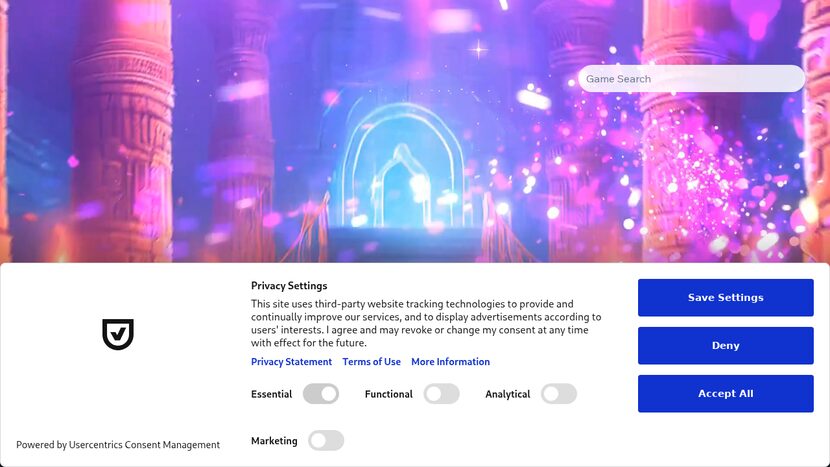Focus the Game Search input field

tap(691, 79)
